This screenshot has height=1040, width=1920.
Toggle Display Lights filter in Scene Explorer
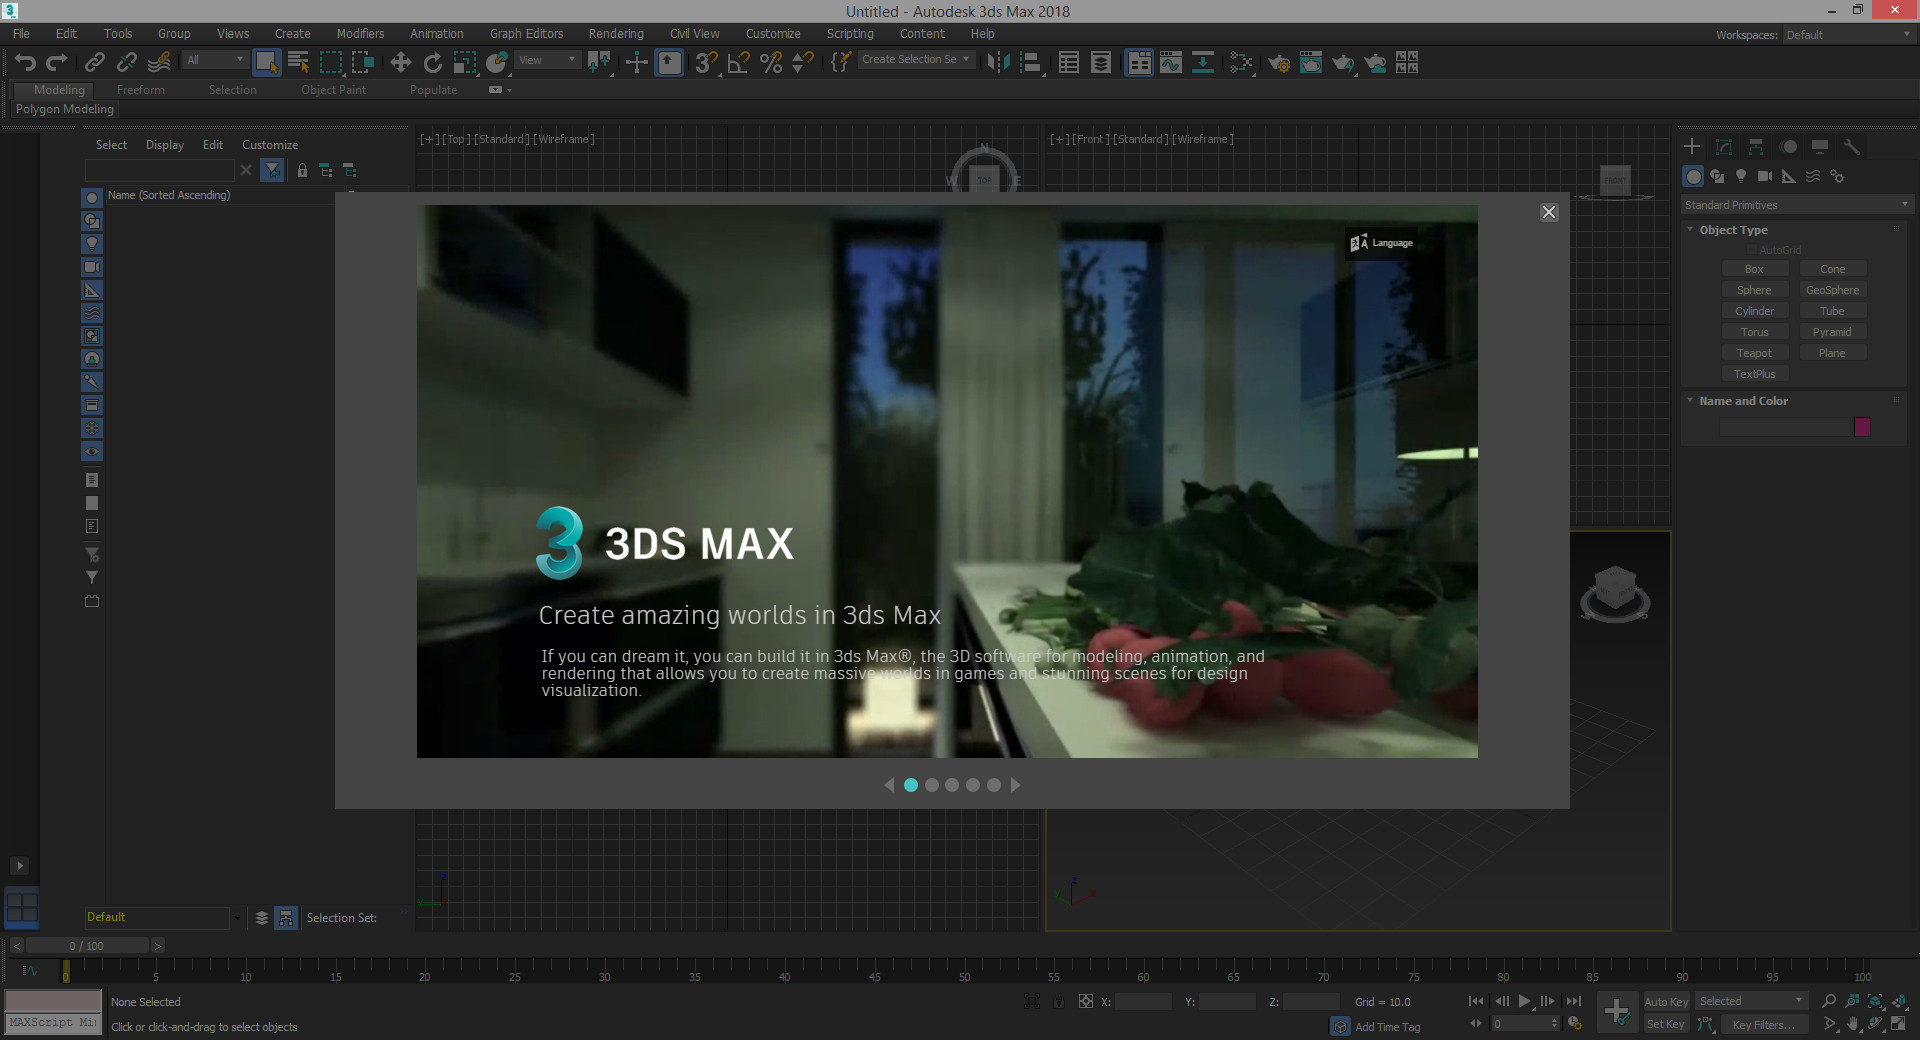(92, 244)
